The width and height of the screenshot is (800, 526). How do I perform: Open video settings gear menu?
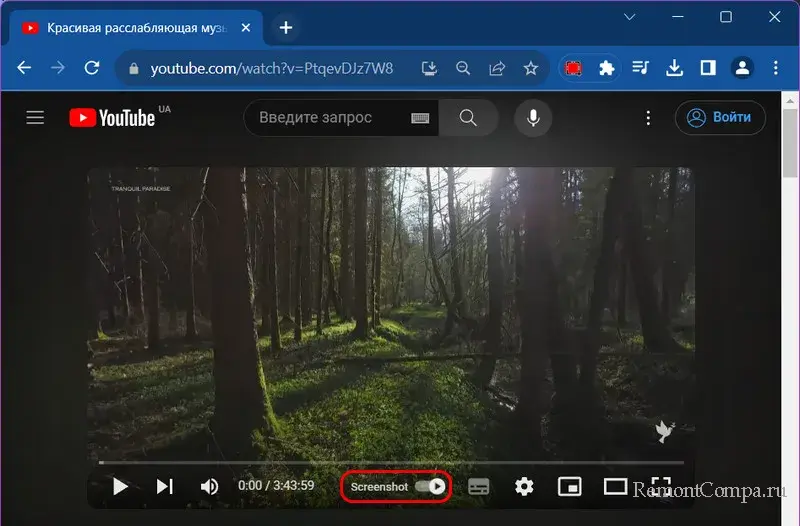pos(524,487)
